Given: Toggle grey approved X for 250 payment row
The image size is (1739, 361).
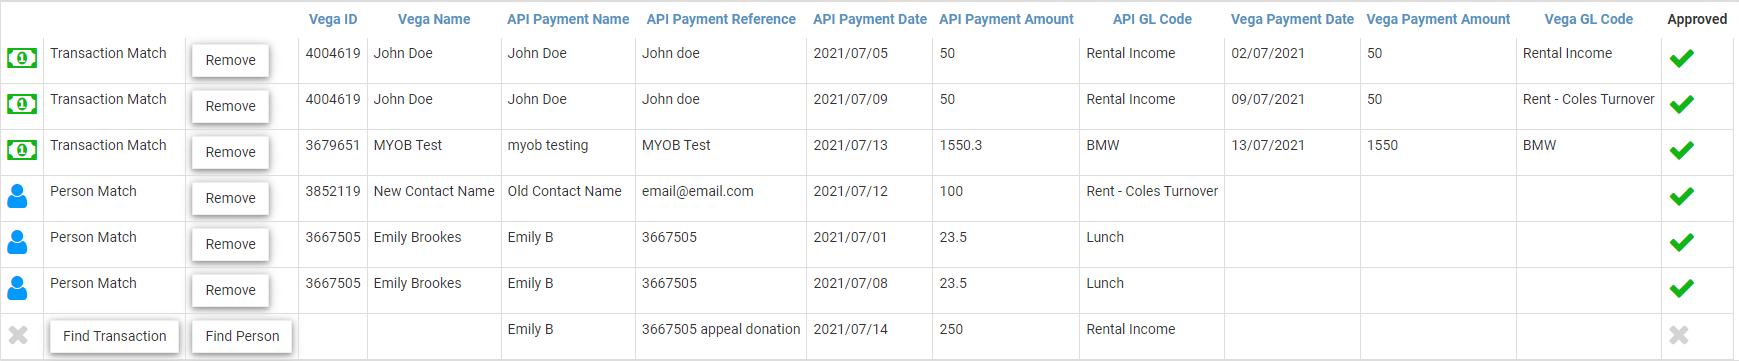Looking at the screenshot, I should (x=1679, y=335).
